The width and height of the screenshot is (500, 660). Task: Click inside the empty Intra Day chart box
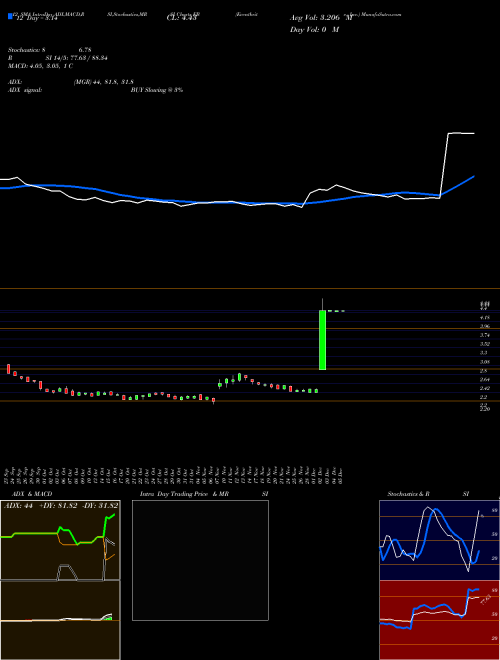(x=200, y=560)
